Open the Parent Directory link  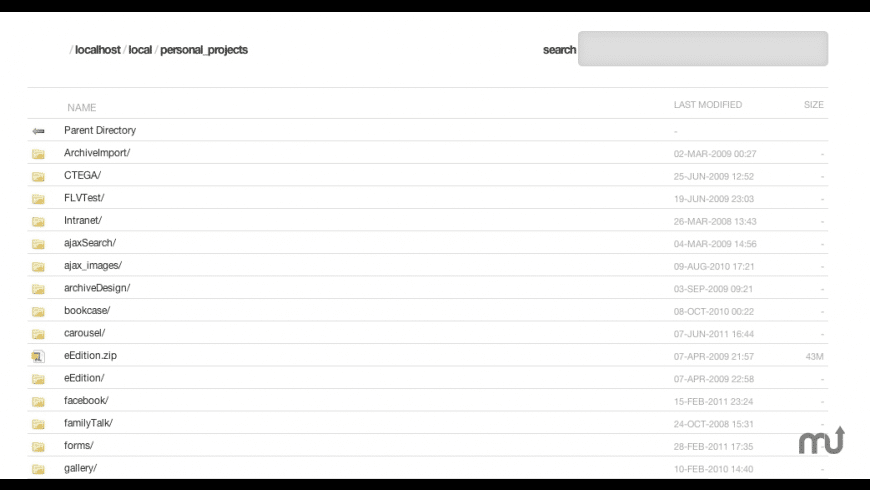(x=100, y=130)
